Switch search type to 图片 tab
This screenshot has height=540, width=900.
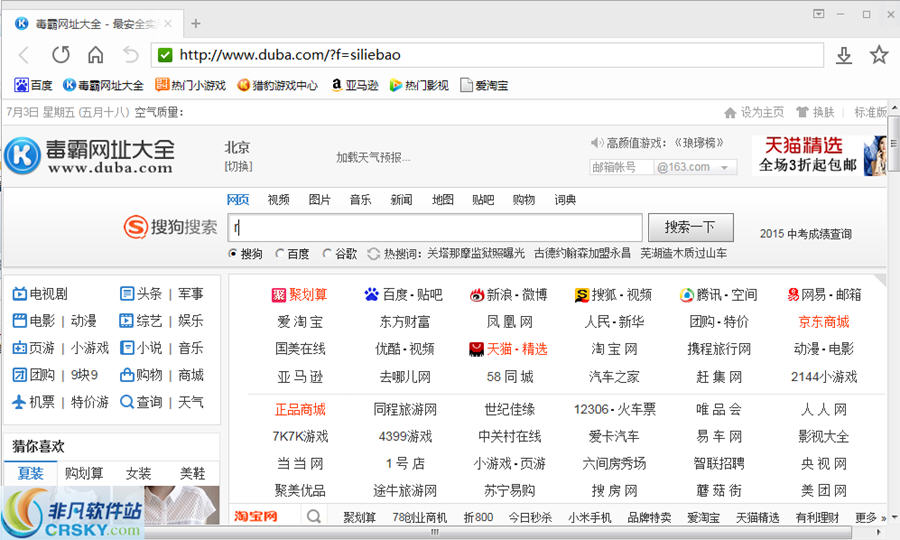[x=320, y=200]
